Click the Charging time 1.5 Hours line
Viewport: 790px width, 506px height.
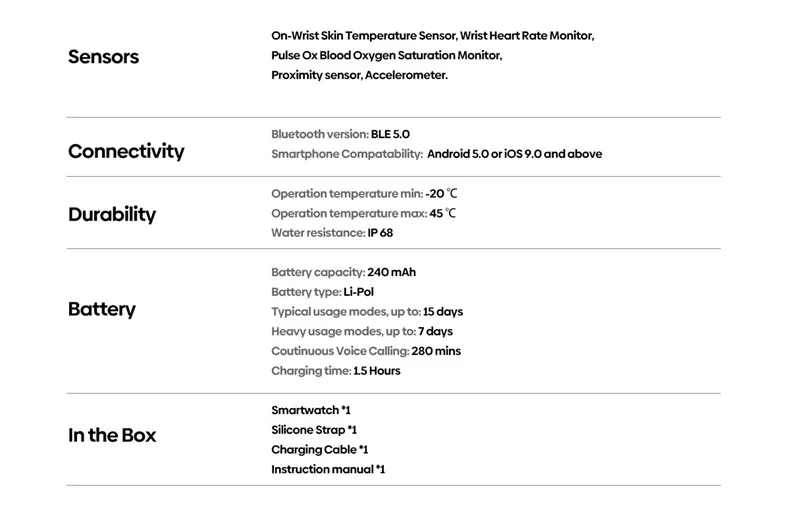click(x=335, y=371)
